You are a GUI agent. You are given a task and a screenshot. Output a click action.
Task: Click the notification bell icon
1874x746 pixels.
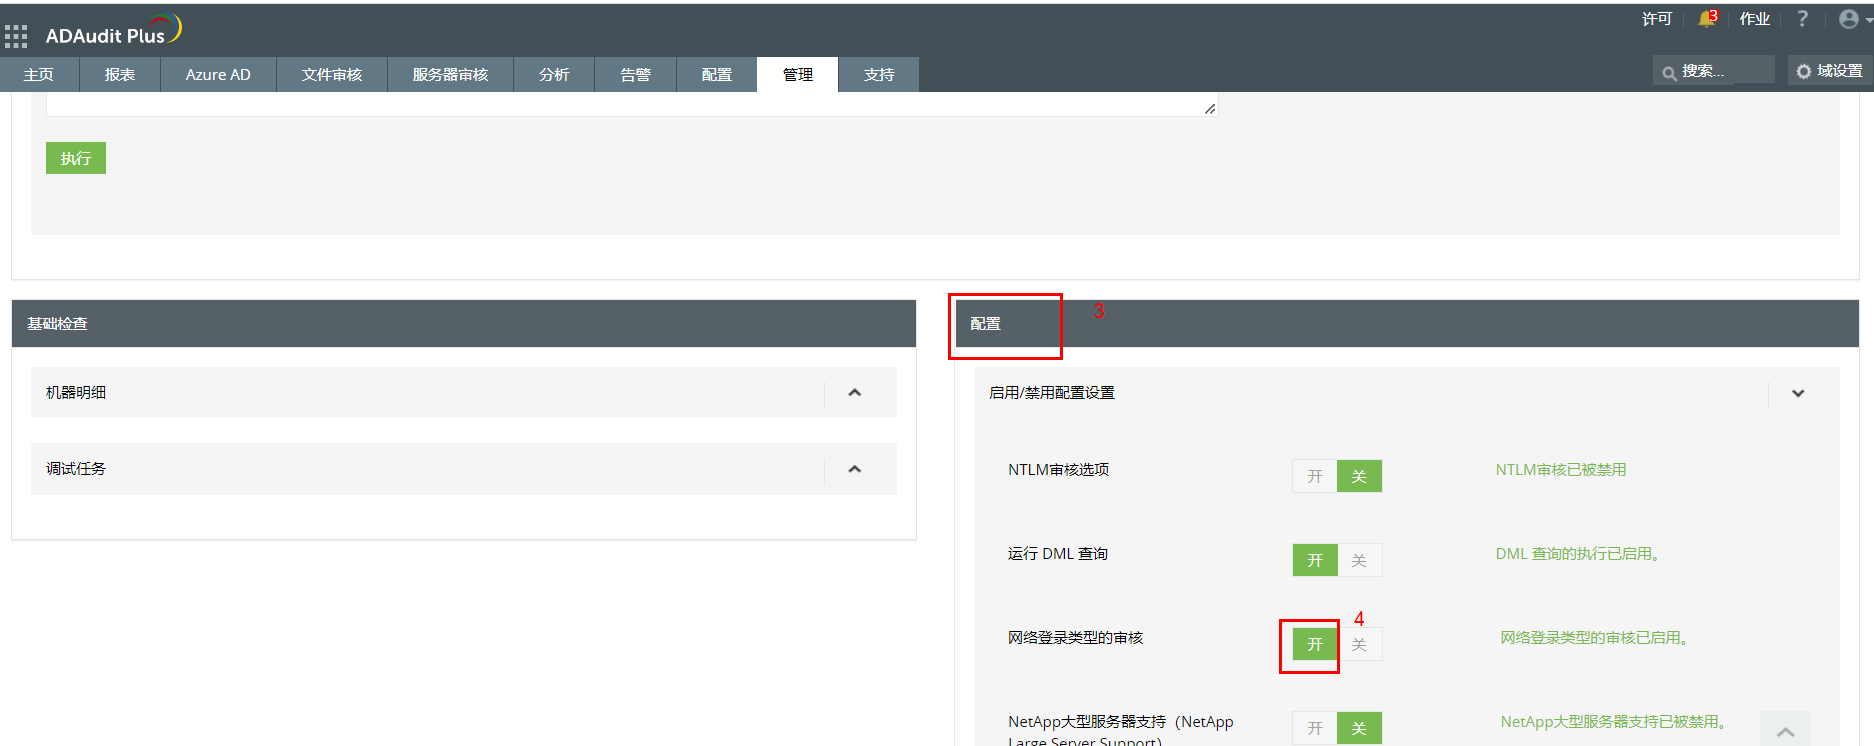1706,19
